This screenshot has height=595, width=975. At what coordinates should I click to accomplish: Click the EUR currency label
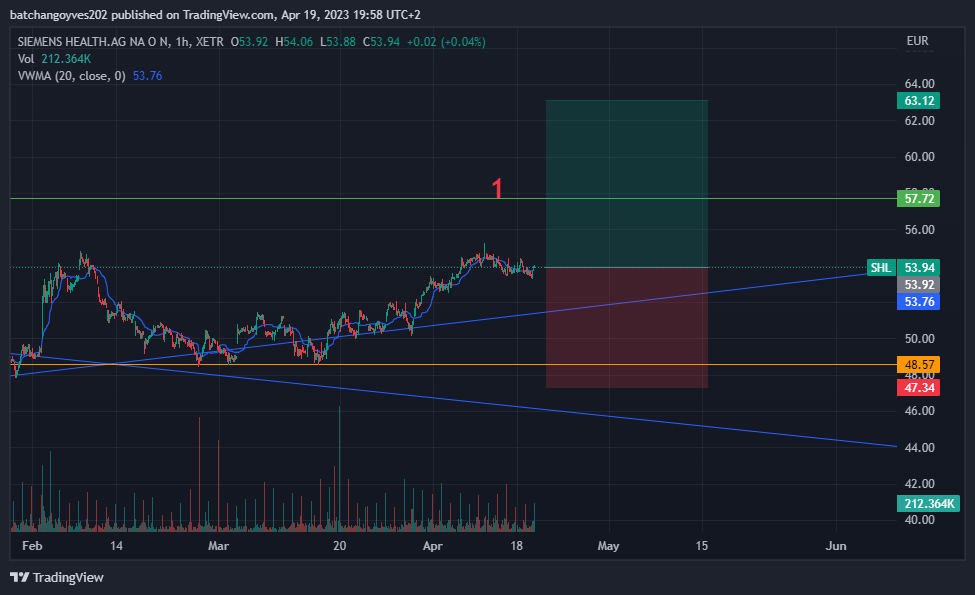(917, 41)
